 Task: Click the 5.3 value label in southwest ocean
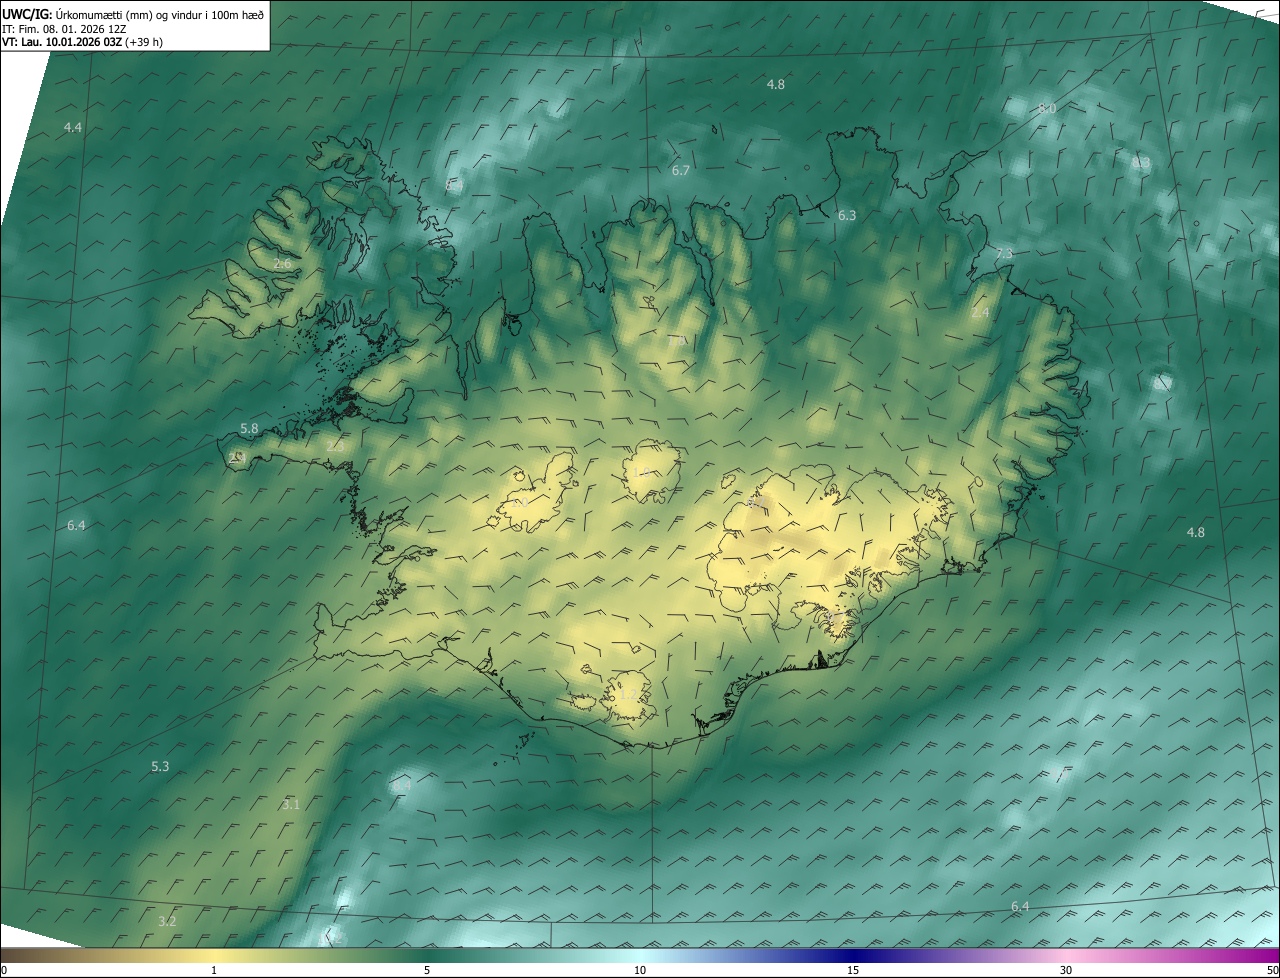[x=160, y=767]
